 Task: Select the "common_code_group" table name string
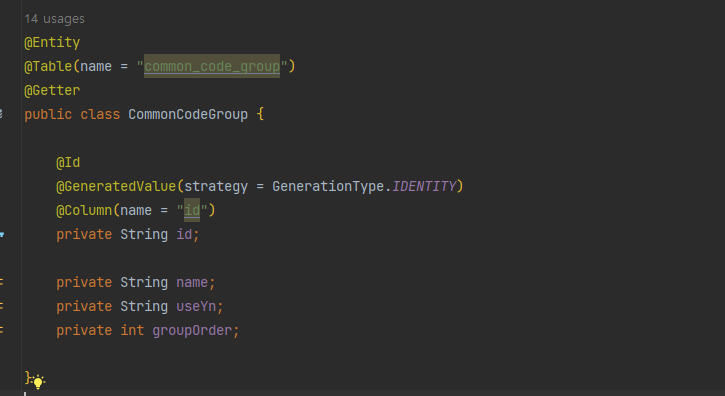(x=212, y=67)
